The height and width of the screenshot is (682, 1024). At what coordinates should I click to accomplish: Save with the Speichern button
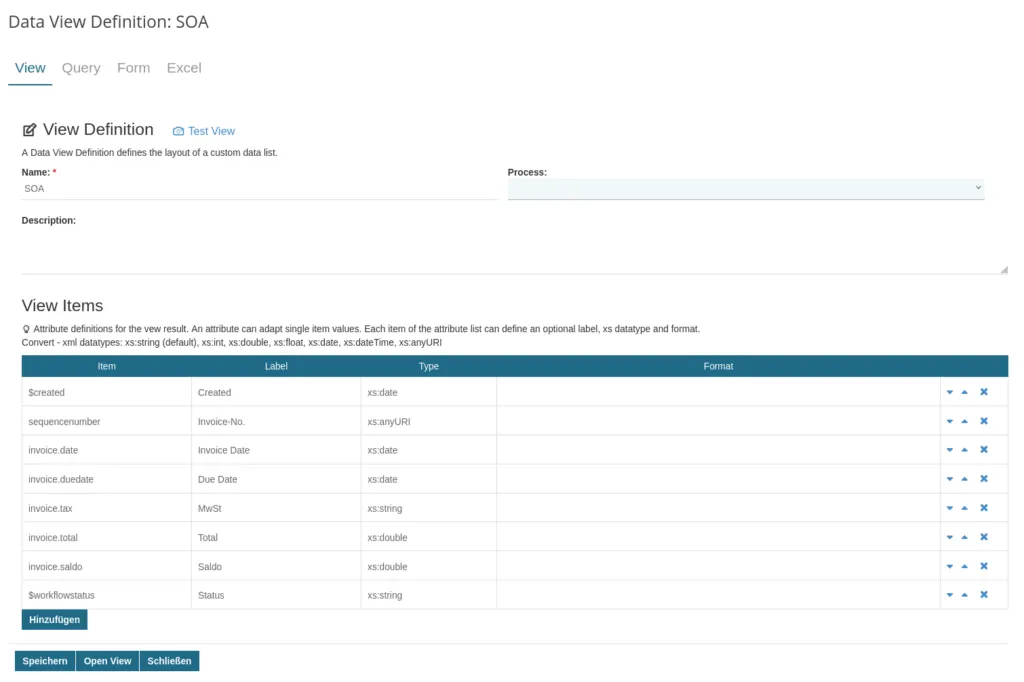coord(45,661)
